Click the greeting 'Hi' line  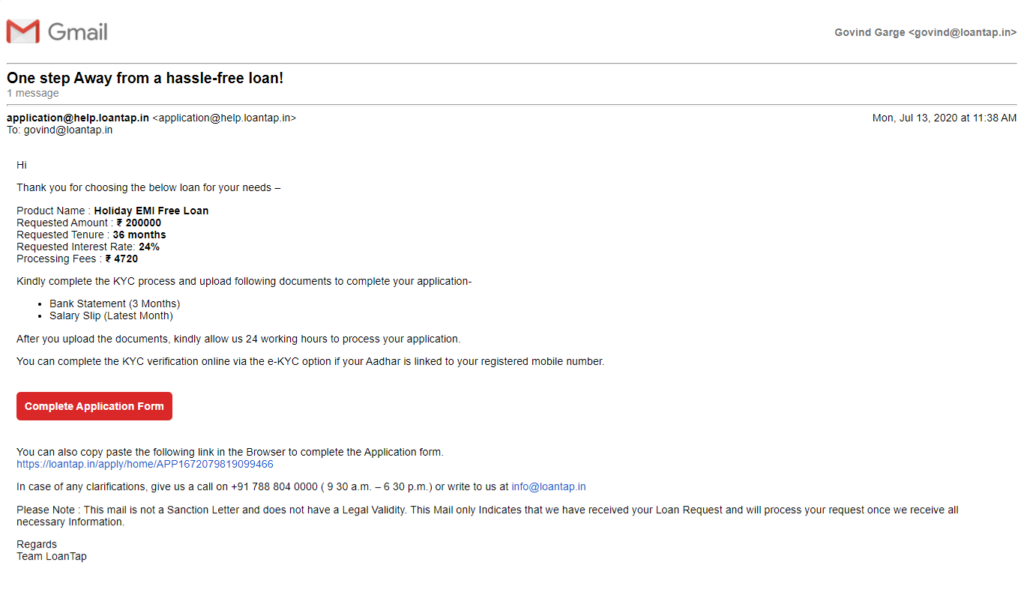[x=22, y=165]
